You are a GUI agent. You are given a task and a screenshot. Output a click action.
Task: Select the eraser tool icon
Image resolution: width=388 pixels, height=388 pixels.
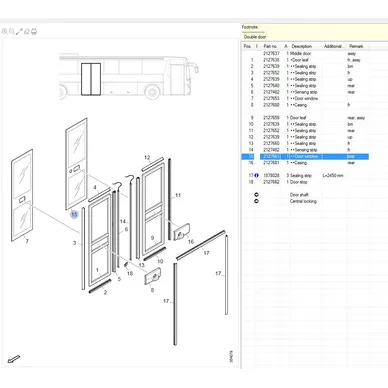point(27,32)
